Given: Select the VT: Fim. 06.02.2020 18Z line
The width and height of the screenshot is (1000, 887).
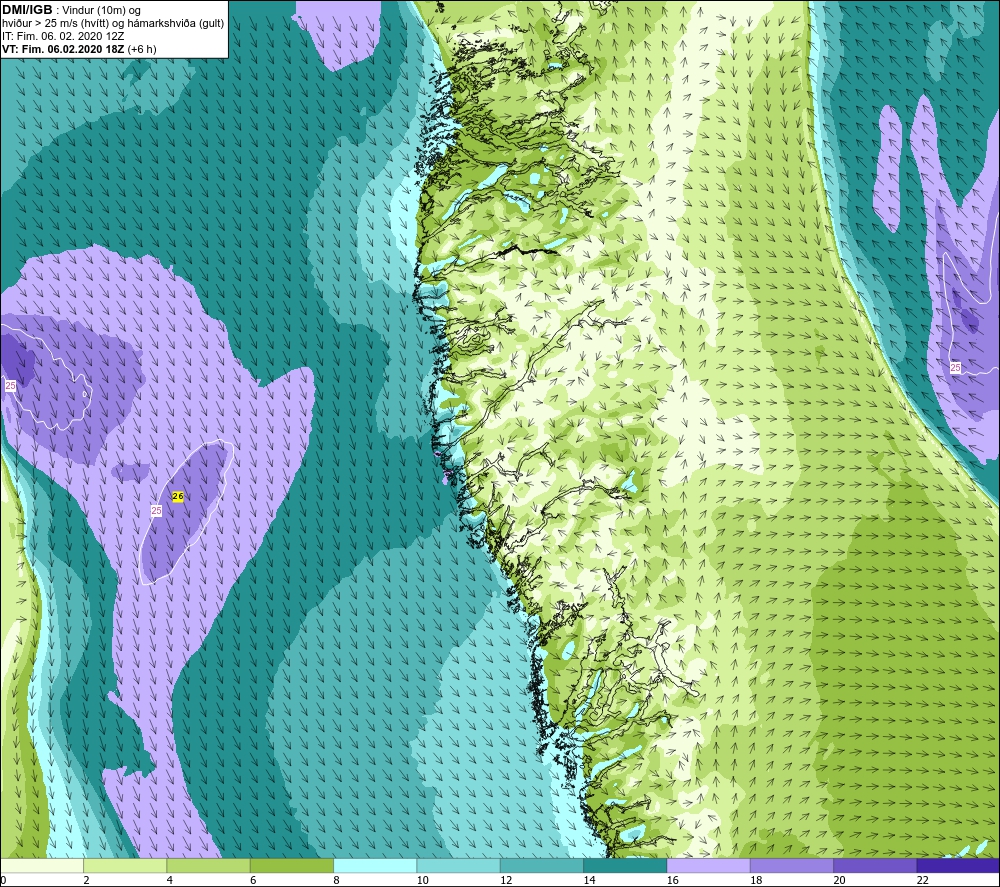Looking at the screenshot, I should [x=79, y=49].
